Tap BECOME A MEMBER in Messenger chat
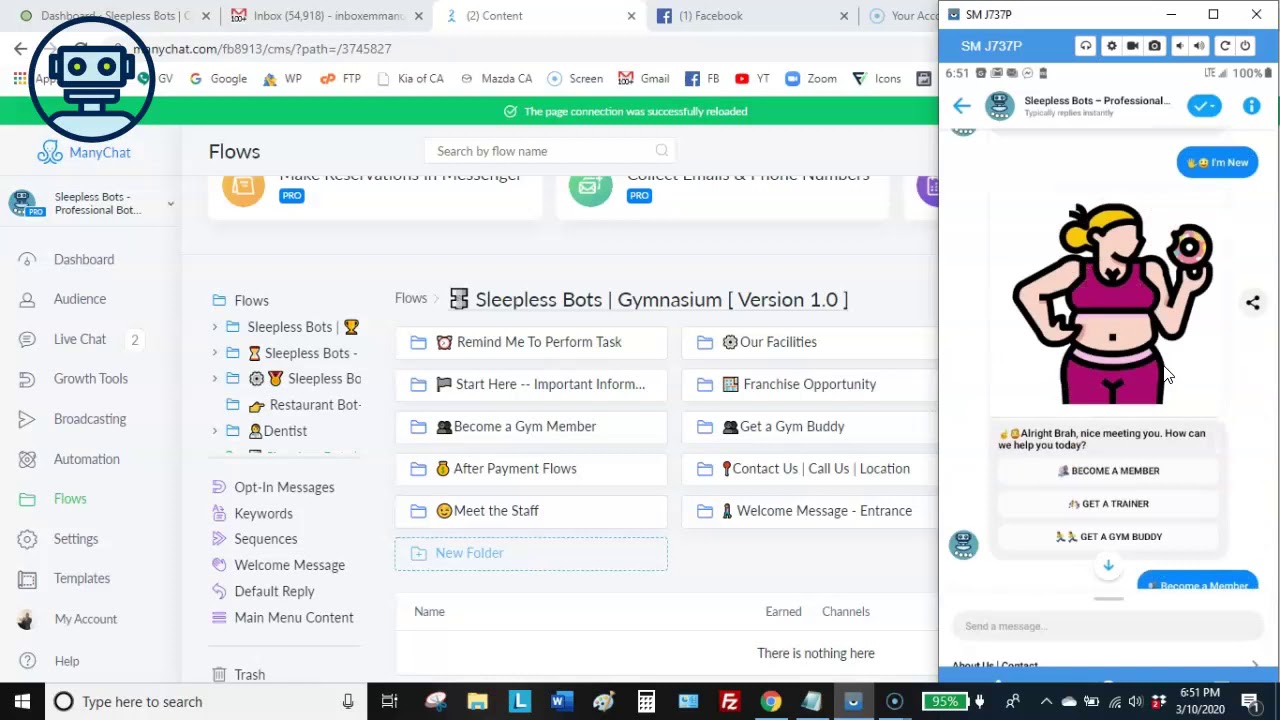 pyautogui.click(x=1109, y=471)
